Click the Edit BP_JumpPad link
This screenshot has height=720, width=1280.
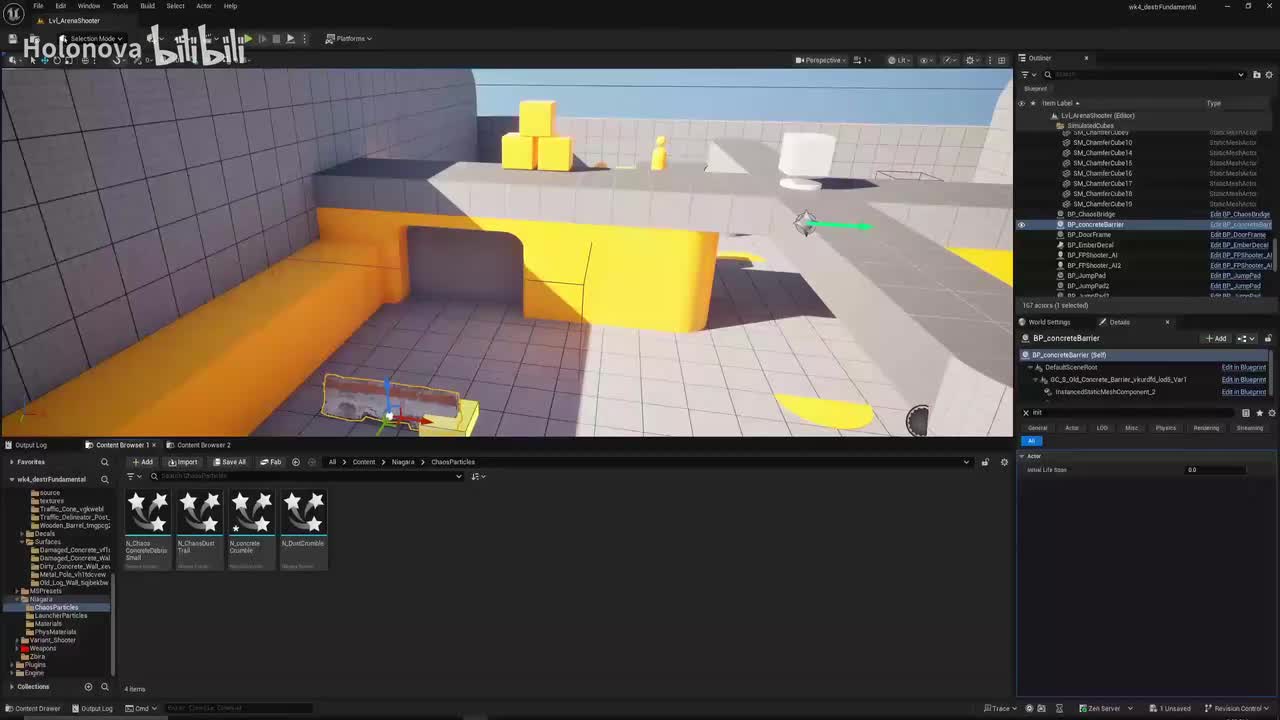click(1236, 275)
